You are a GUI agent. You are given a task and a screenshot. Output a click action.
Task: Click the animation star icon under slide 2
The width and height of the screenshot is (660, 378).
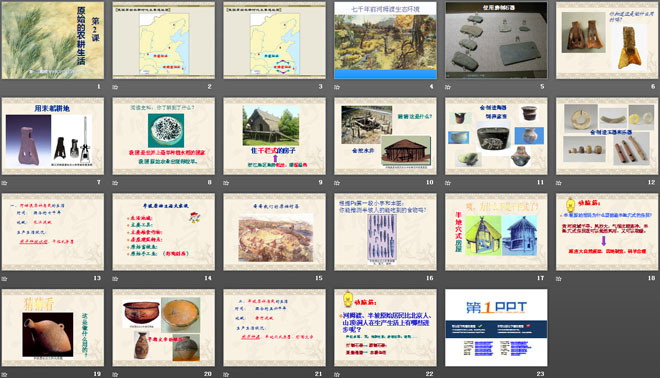click(115, 87)
